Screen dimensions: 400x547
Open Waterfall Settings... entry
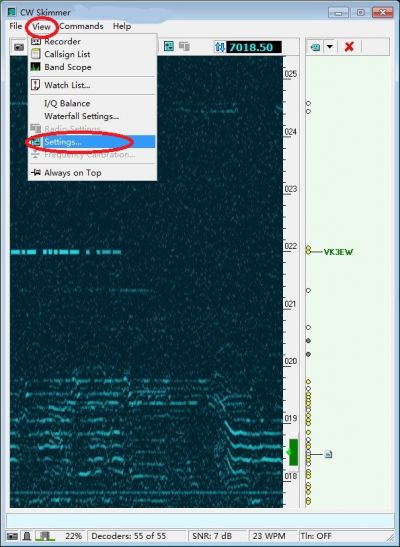(82, 116)
